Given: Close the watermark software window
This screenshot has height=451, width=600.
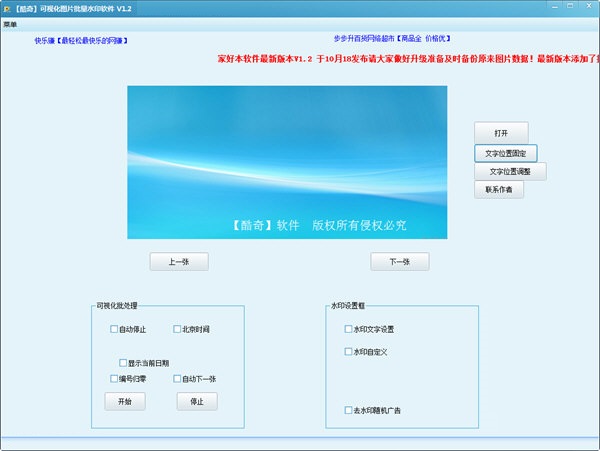Looking at the screenshot, I should 589,6.
